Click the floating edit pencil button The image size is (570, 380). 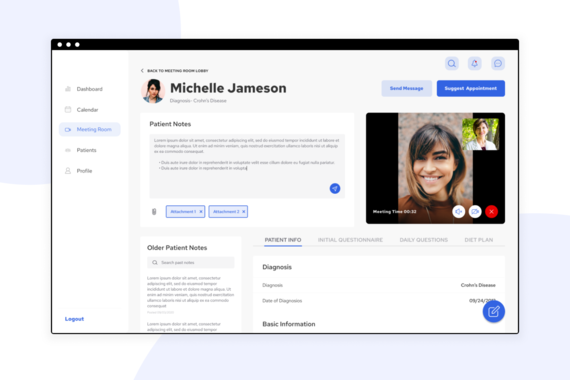494,312
